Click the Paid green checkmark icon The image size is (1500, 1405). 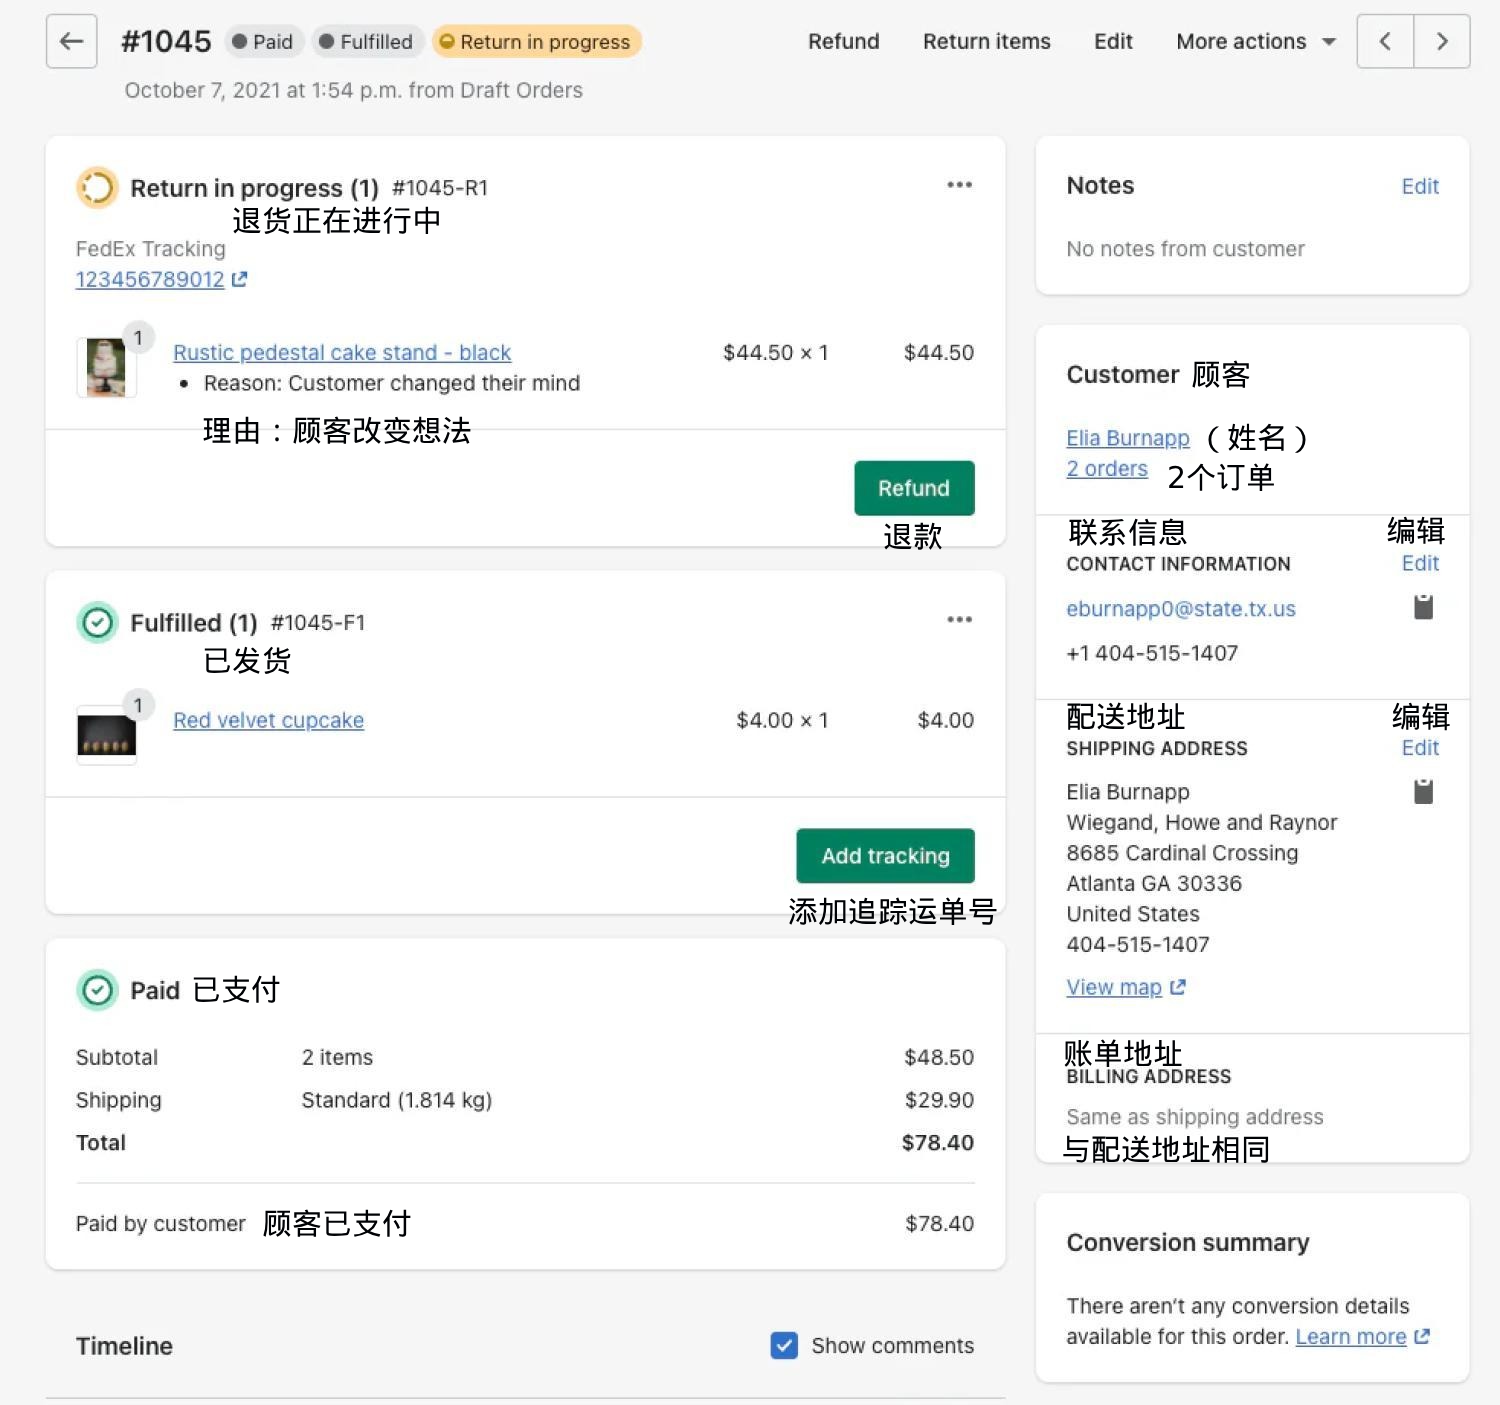pos(97,990)
